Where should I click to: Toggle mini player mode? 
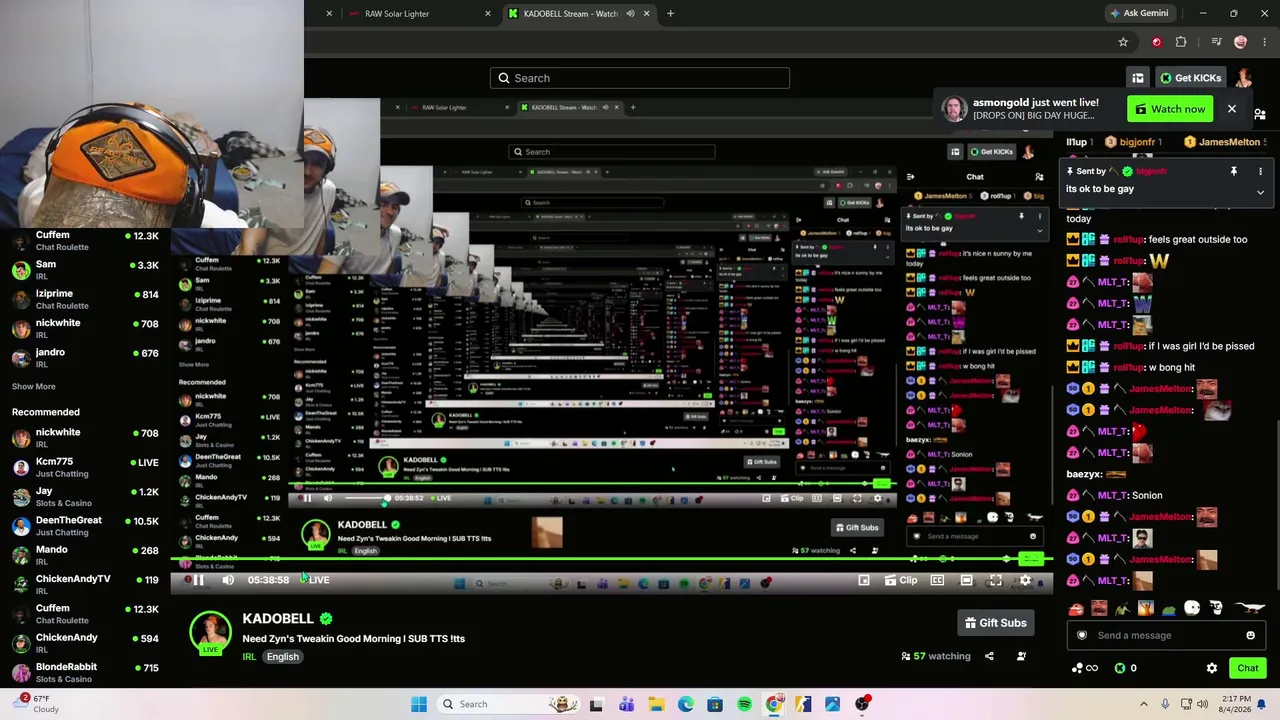click(x=864, y=580)
